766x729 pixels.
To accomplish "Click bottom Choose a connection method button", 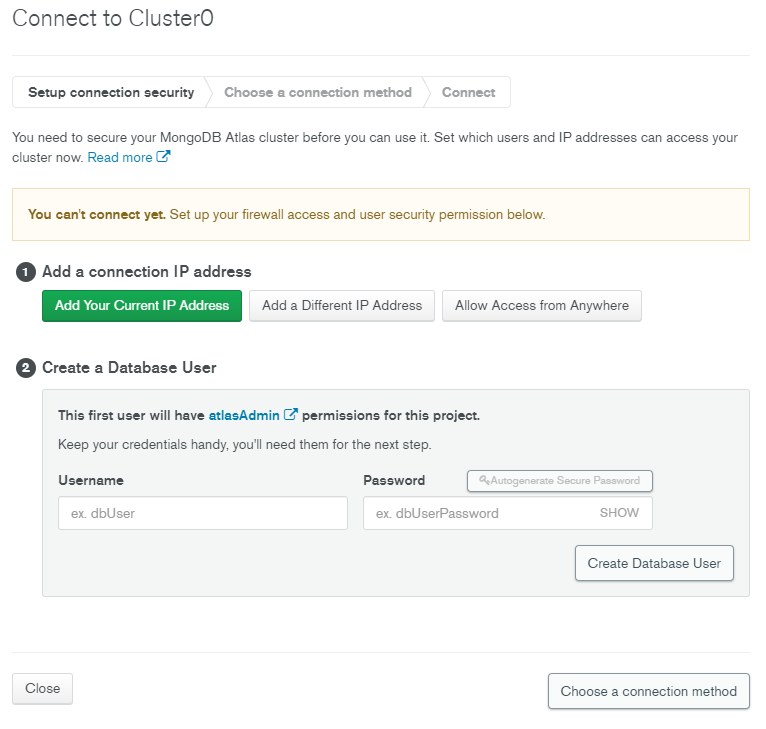I will (649, 691).
